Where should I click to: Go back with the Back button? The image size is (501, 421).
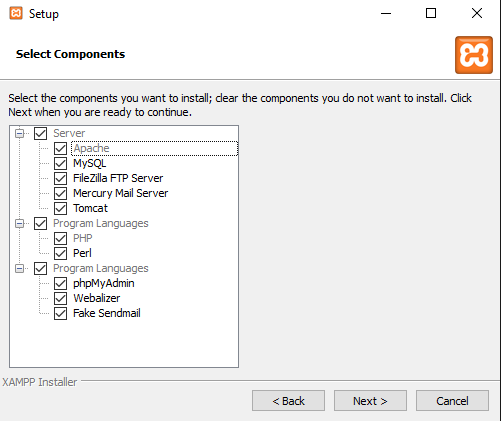[288, 401]
